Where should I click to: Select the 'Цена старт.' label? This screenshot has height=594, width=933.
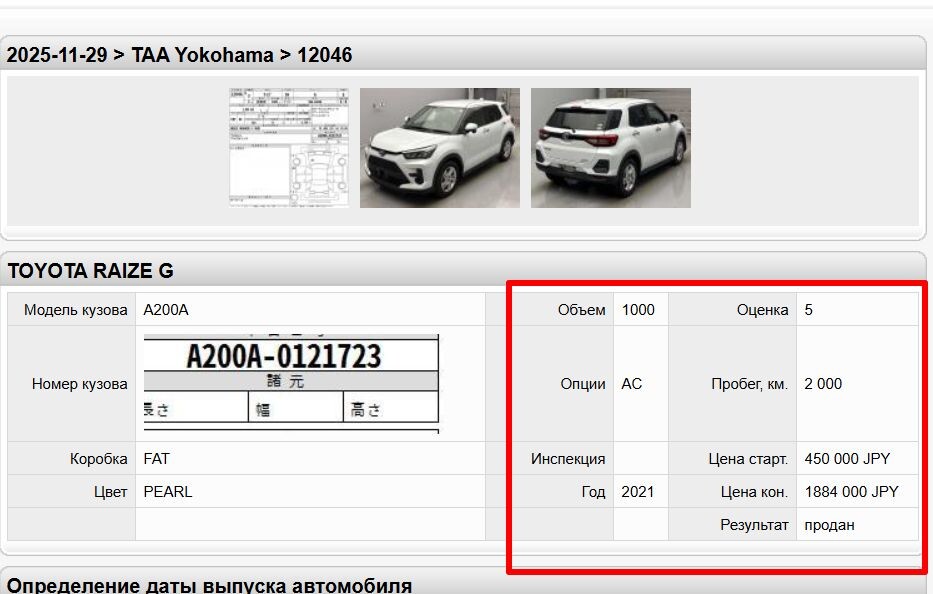click(x=748, y=459)
